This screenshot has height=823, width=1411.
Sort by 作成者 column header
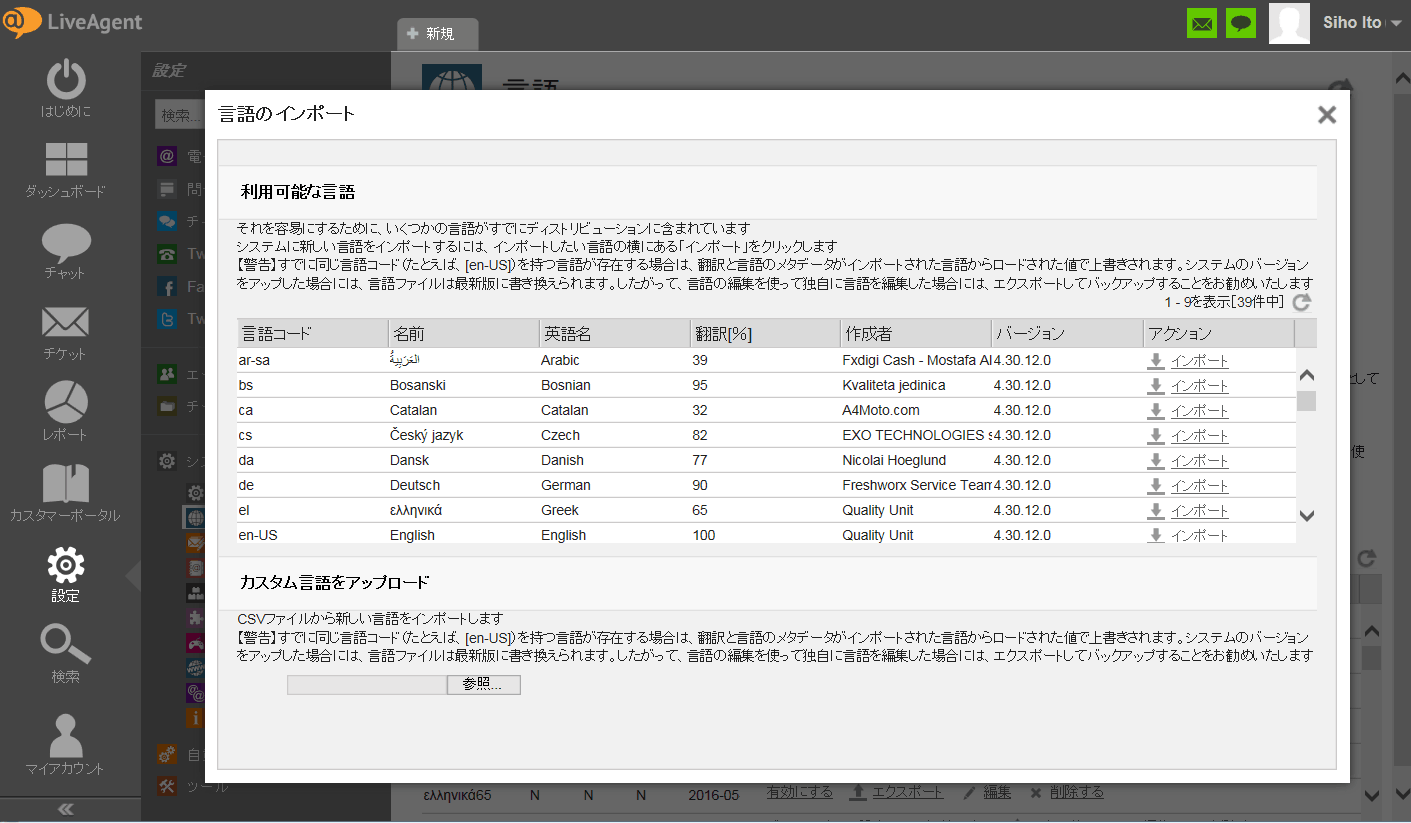click(x=917, y=333)
